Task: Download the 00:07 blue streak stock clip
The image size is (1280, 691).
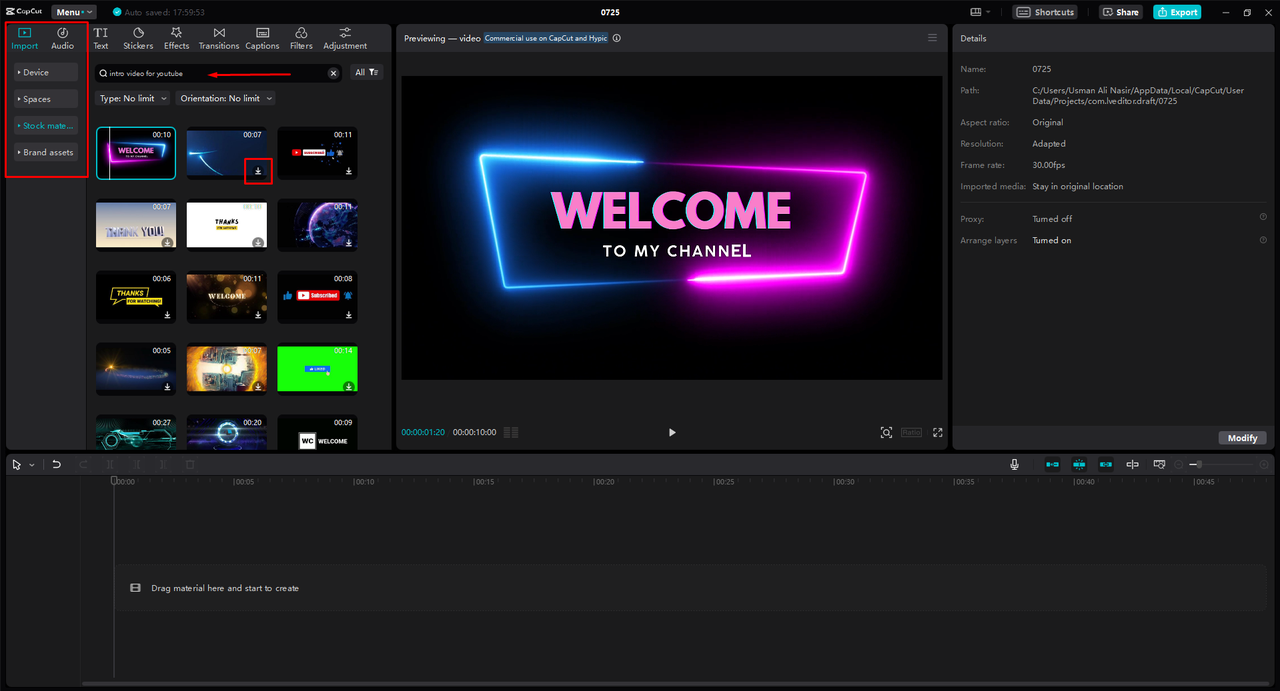Action: [258, 171]
